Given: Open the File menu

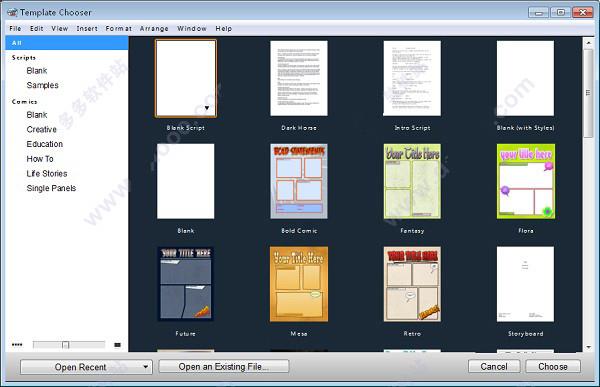Looking at the screenshot, I should coord(15,28).
